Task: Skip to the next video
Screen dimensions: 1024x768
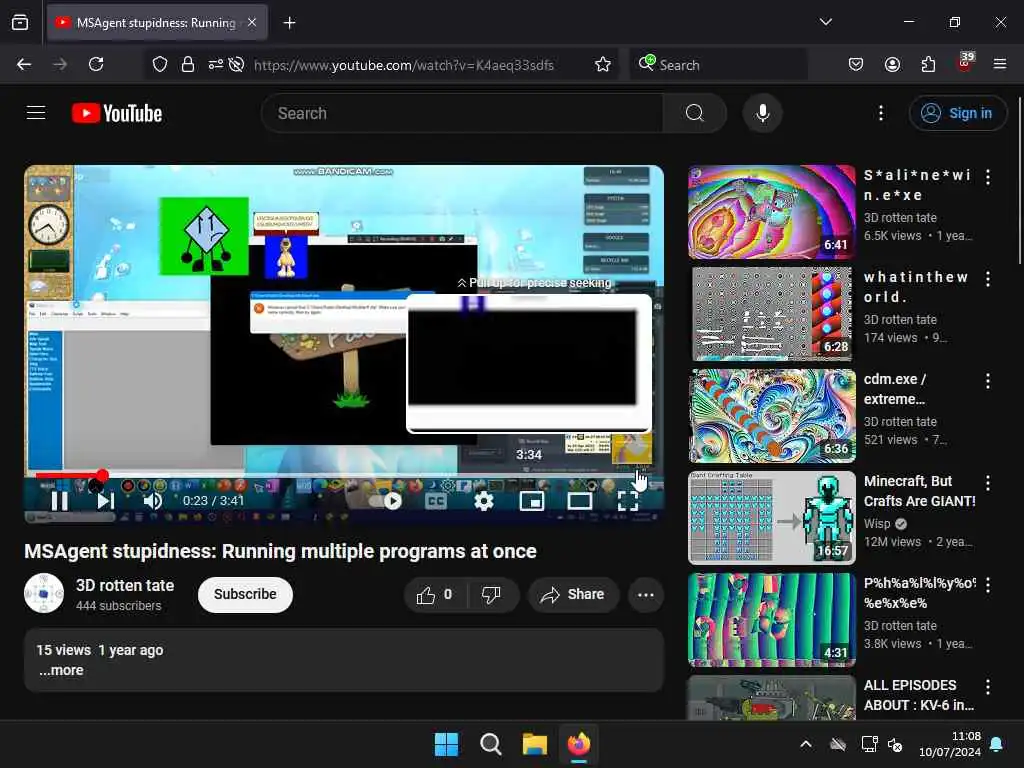Action: point(105,501)
